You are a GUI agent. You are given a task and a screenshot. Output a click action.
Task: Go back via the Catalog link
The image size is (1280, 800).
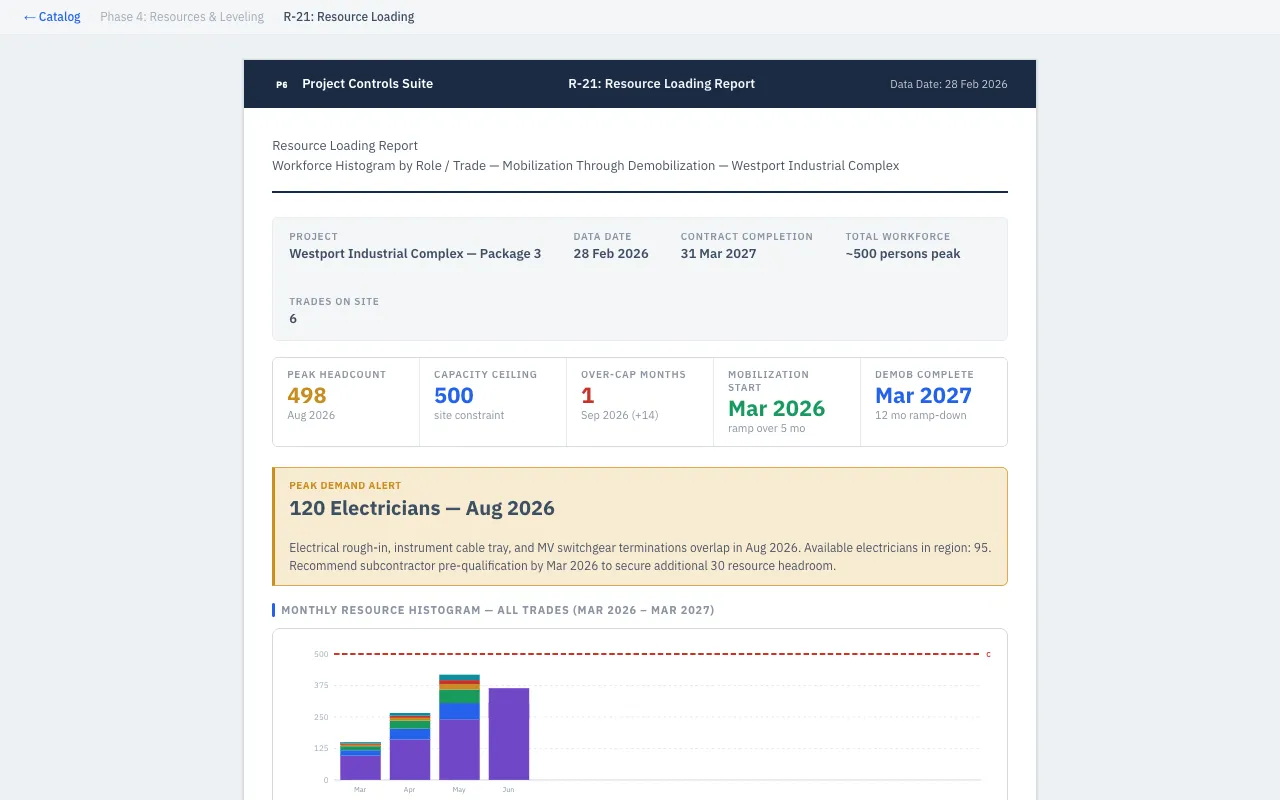(x=52, y=17)
